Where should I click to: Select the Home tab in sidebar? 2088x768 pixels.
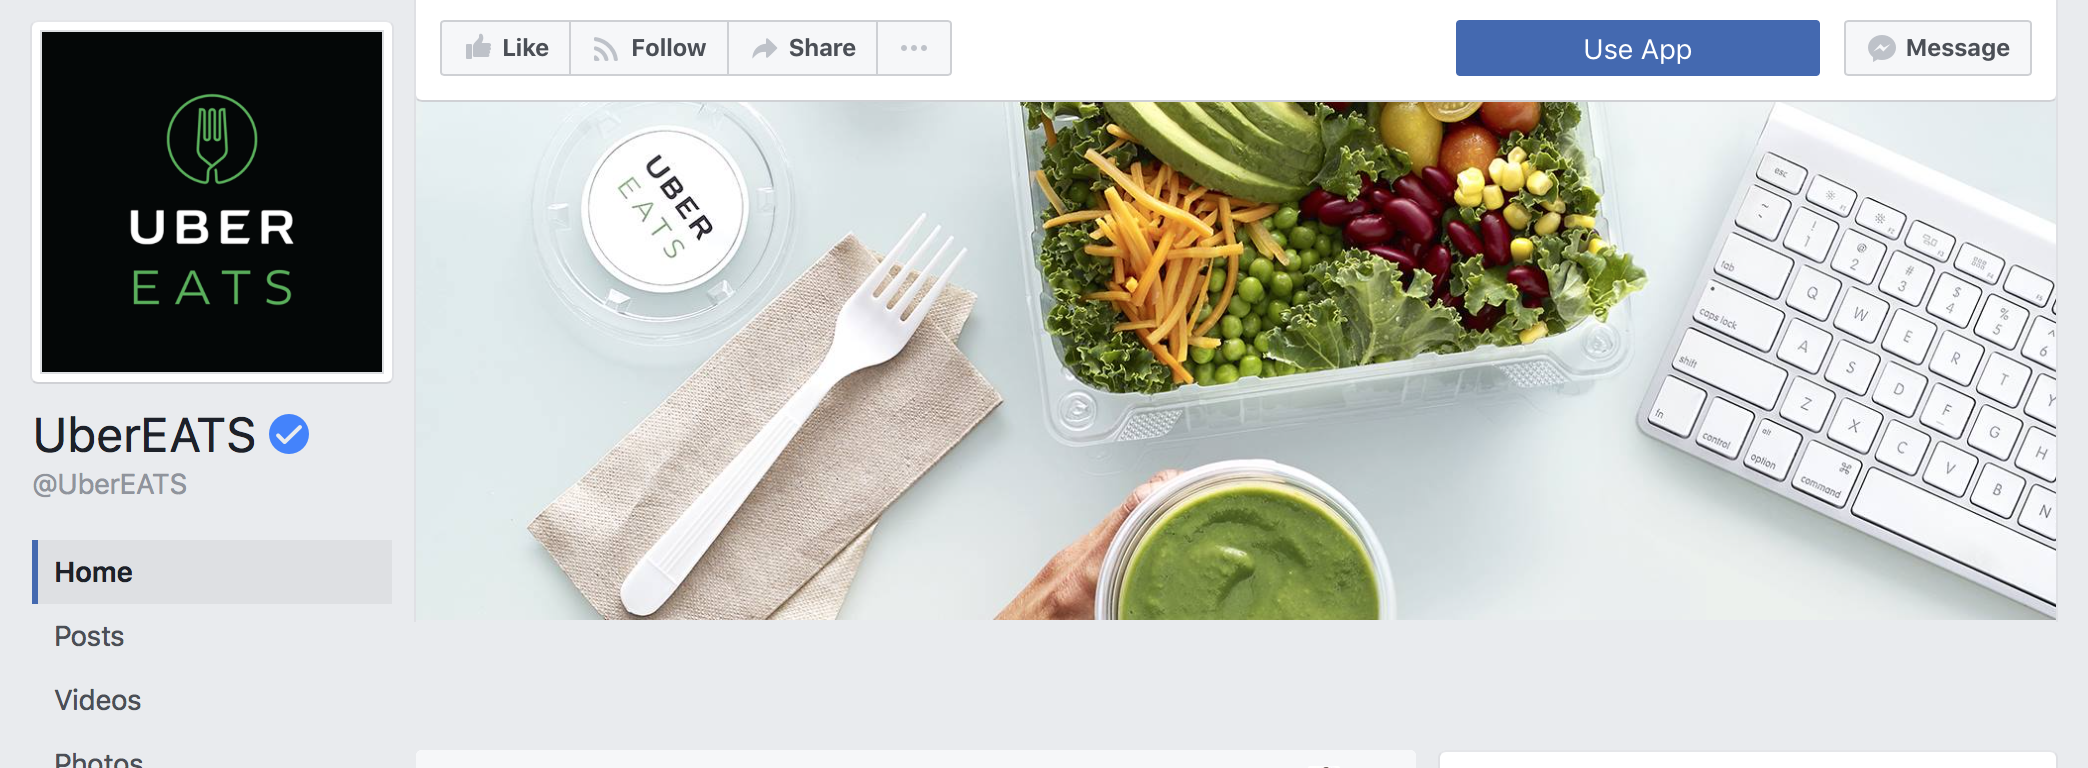point(212,572)
